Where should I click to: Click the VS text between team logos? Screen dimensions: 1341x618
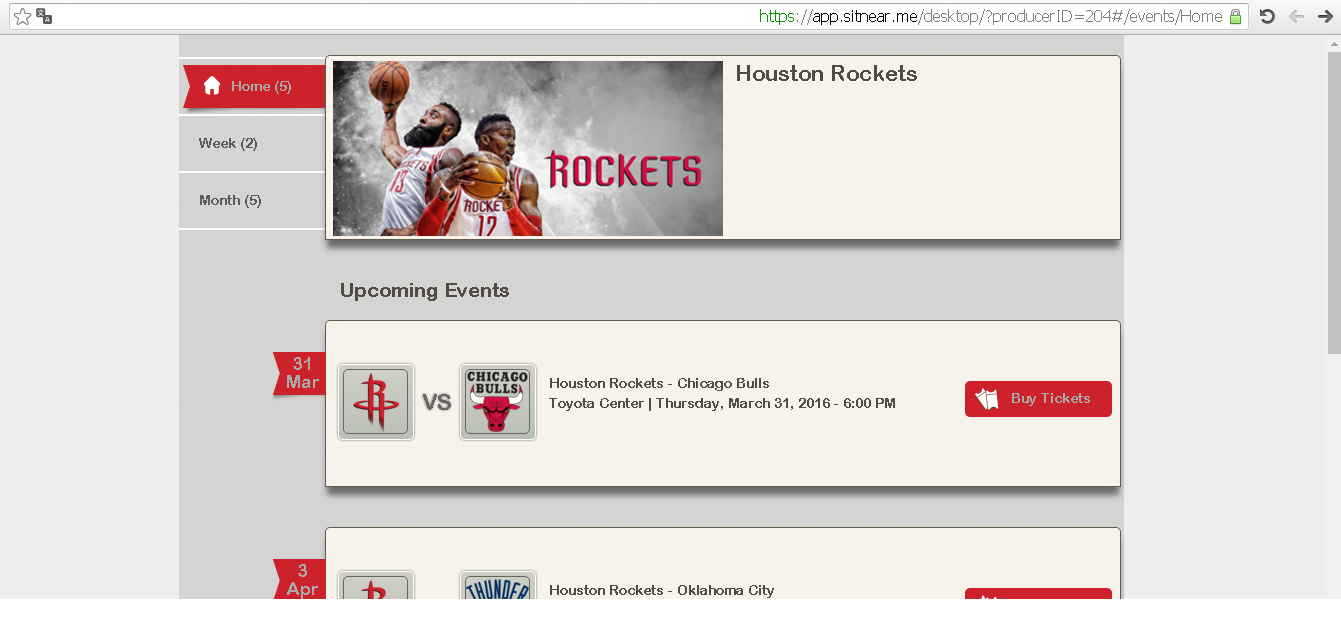(437, 403)
